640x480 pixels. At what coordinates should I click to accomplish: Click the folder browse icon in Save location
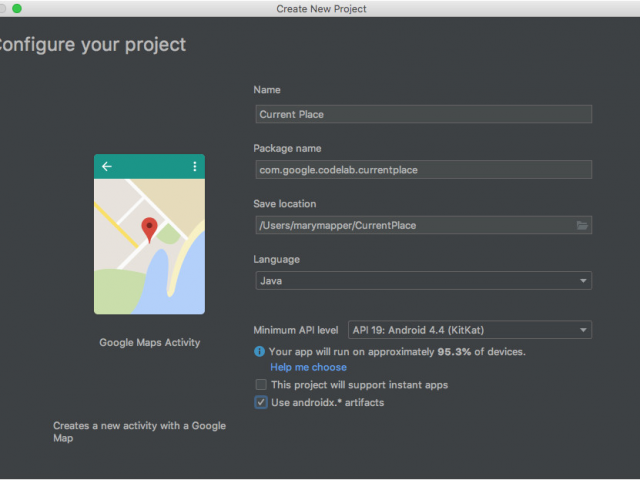coord(582,225)
